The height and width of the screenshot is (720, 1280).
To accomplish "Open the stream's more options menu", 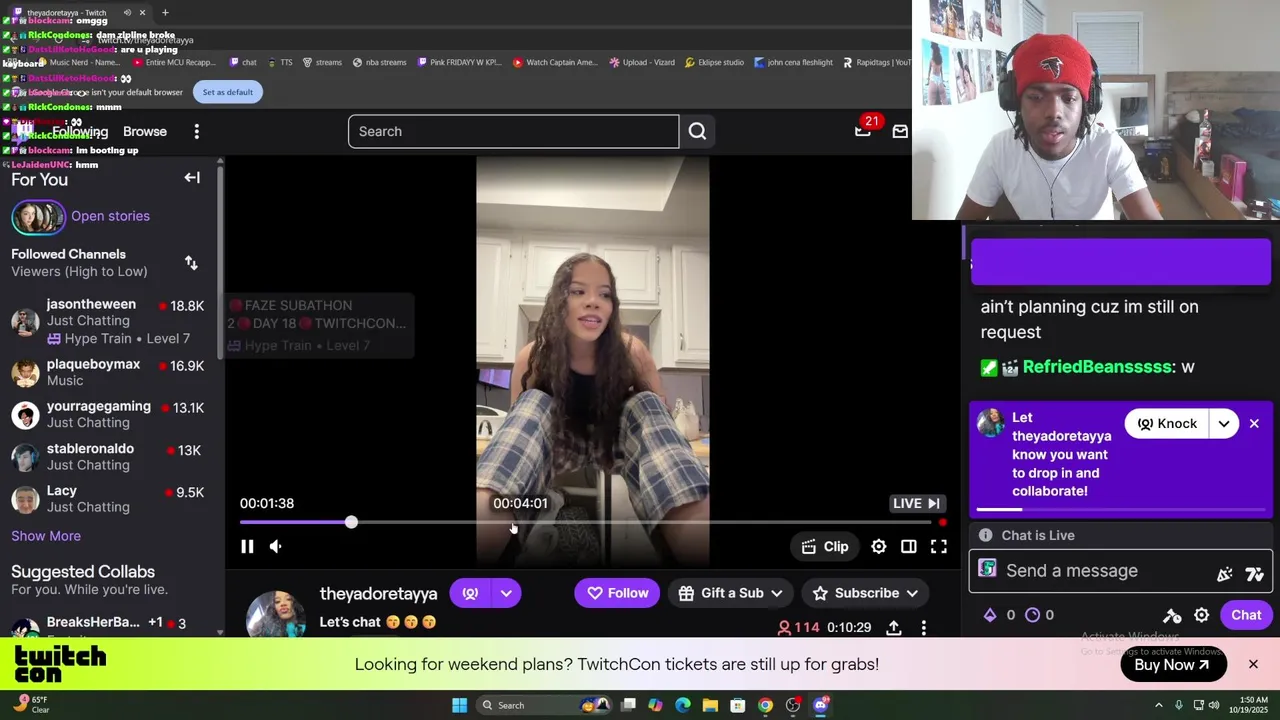I will pyautogui.click(x=923, y=628).
